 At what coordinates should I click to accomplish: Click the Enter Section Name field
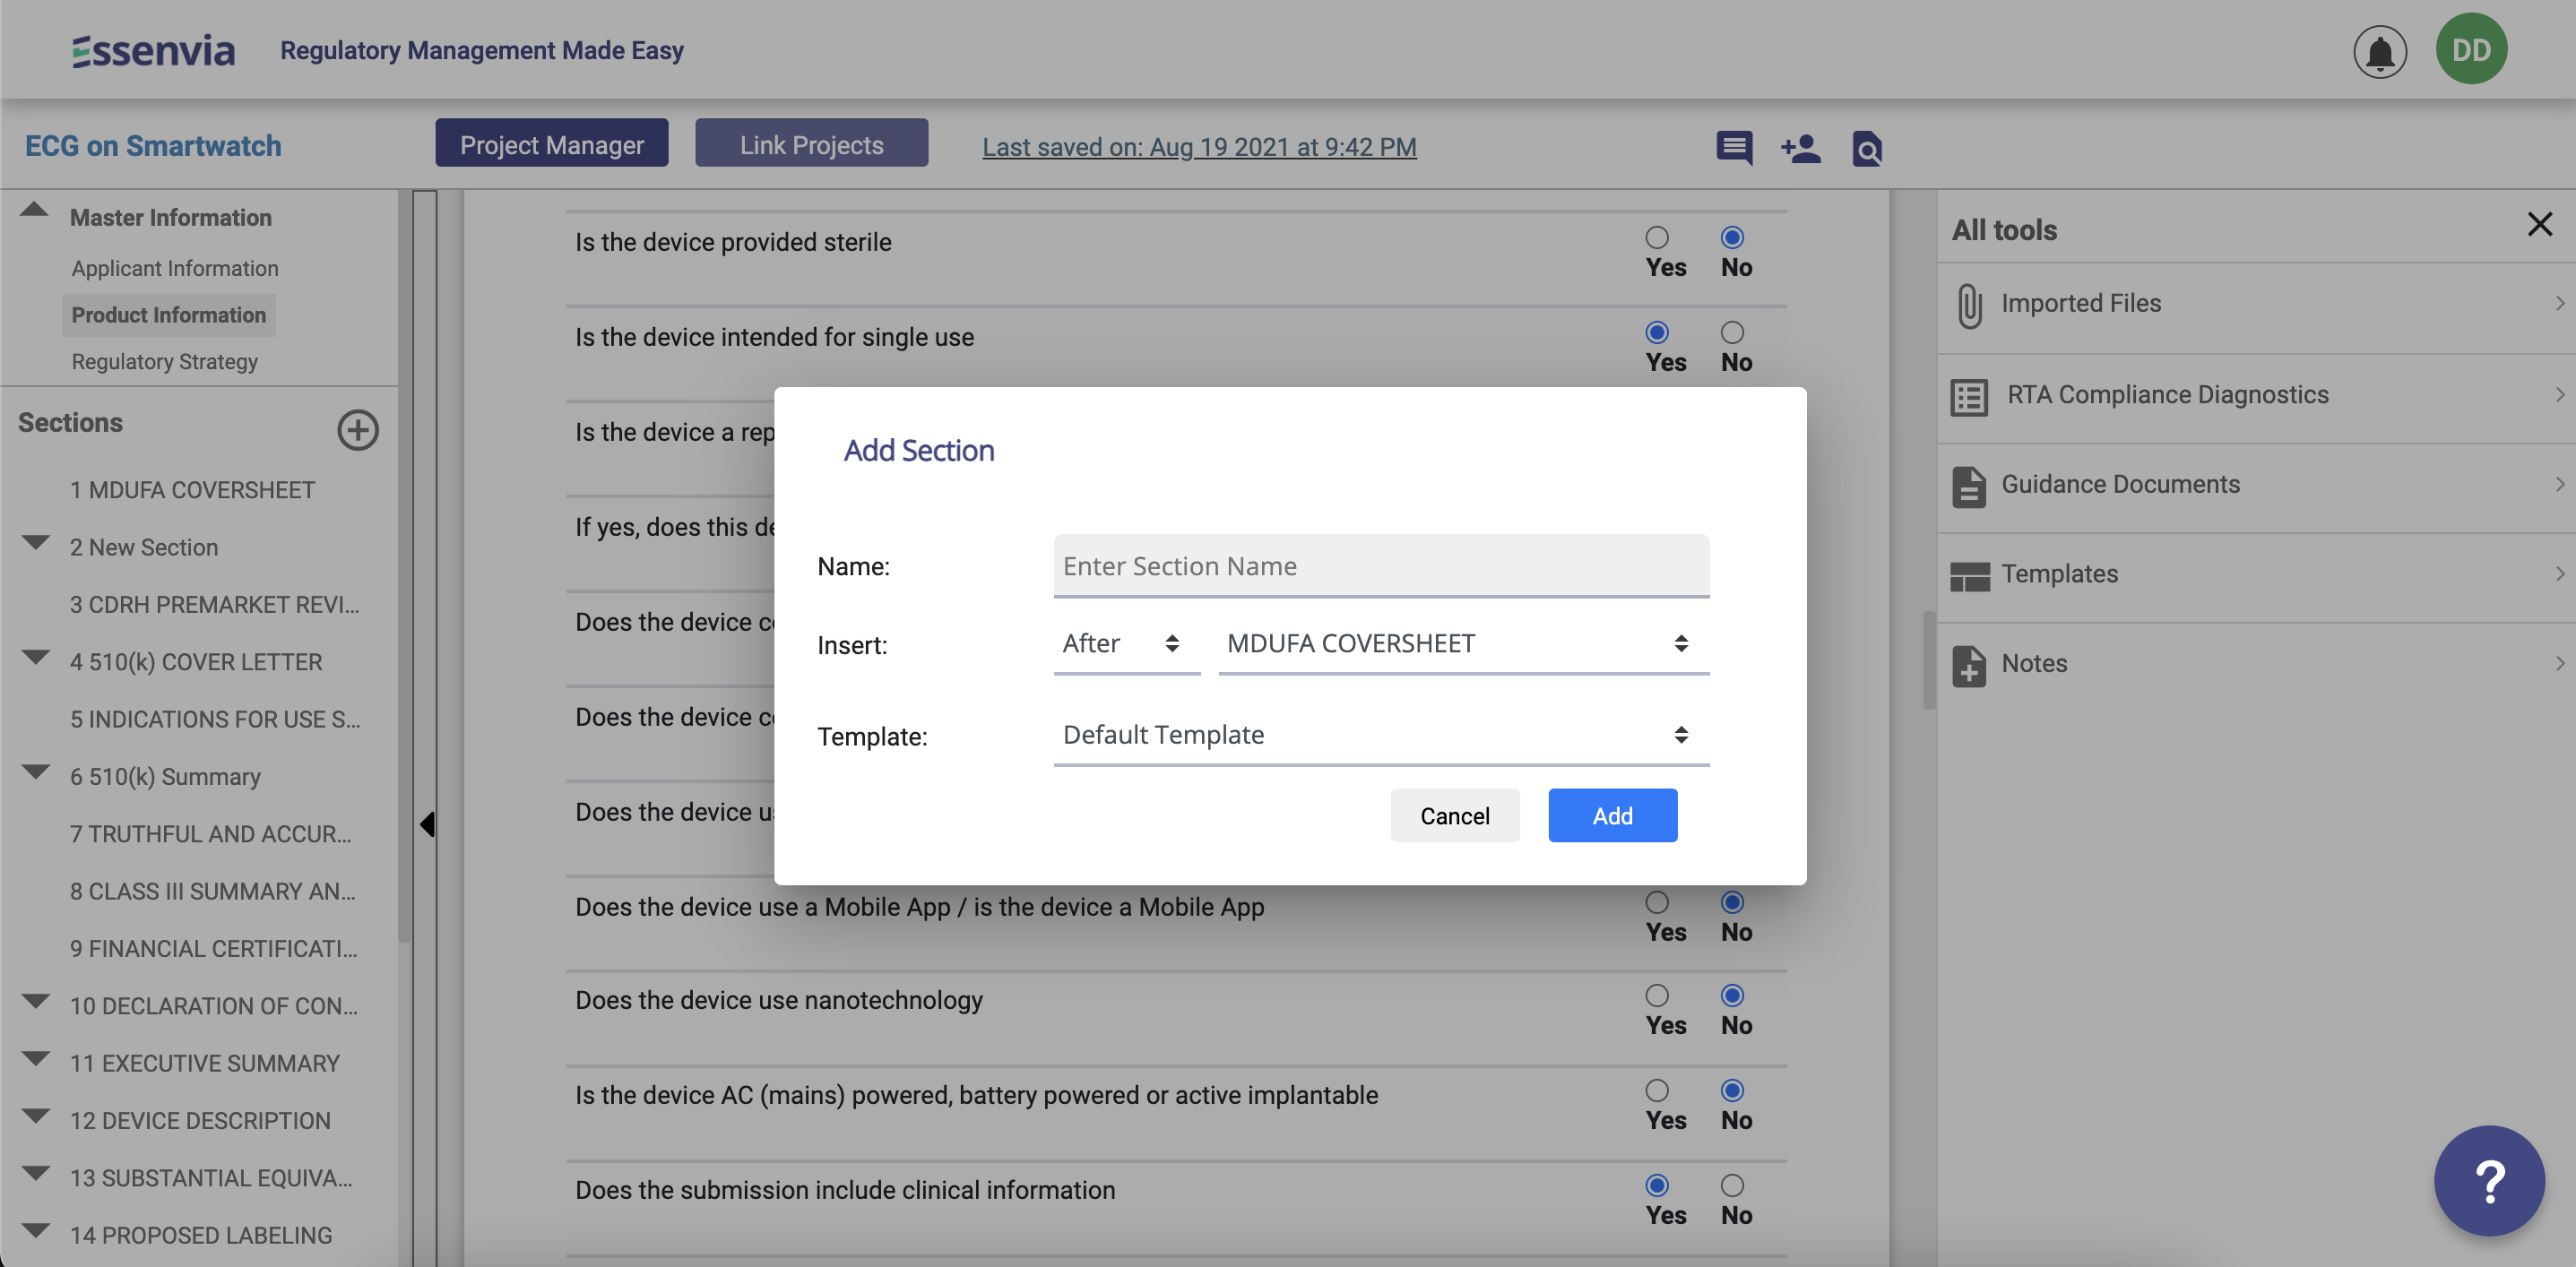pyautogui.click(x=1380, y=566)
